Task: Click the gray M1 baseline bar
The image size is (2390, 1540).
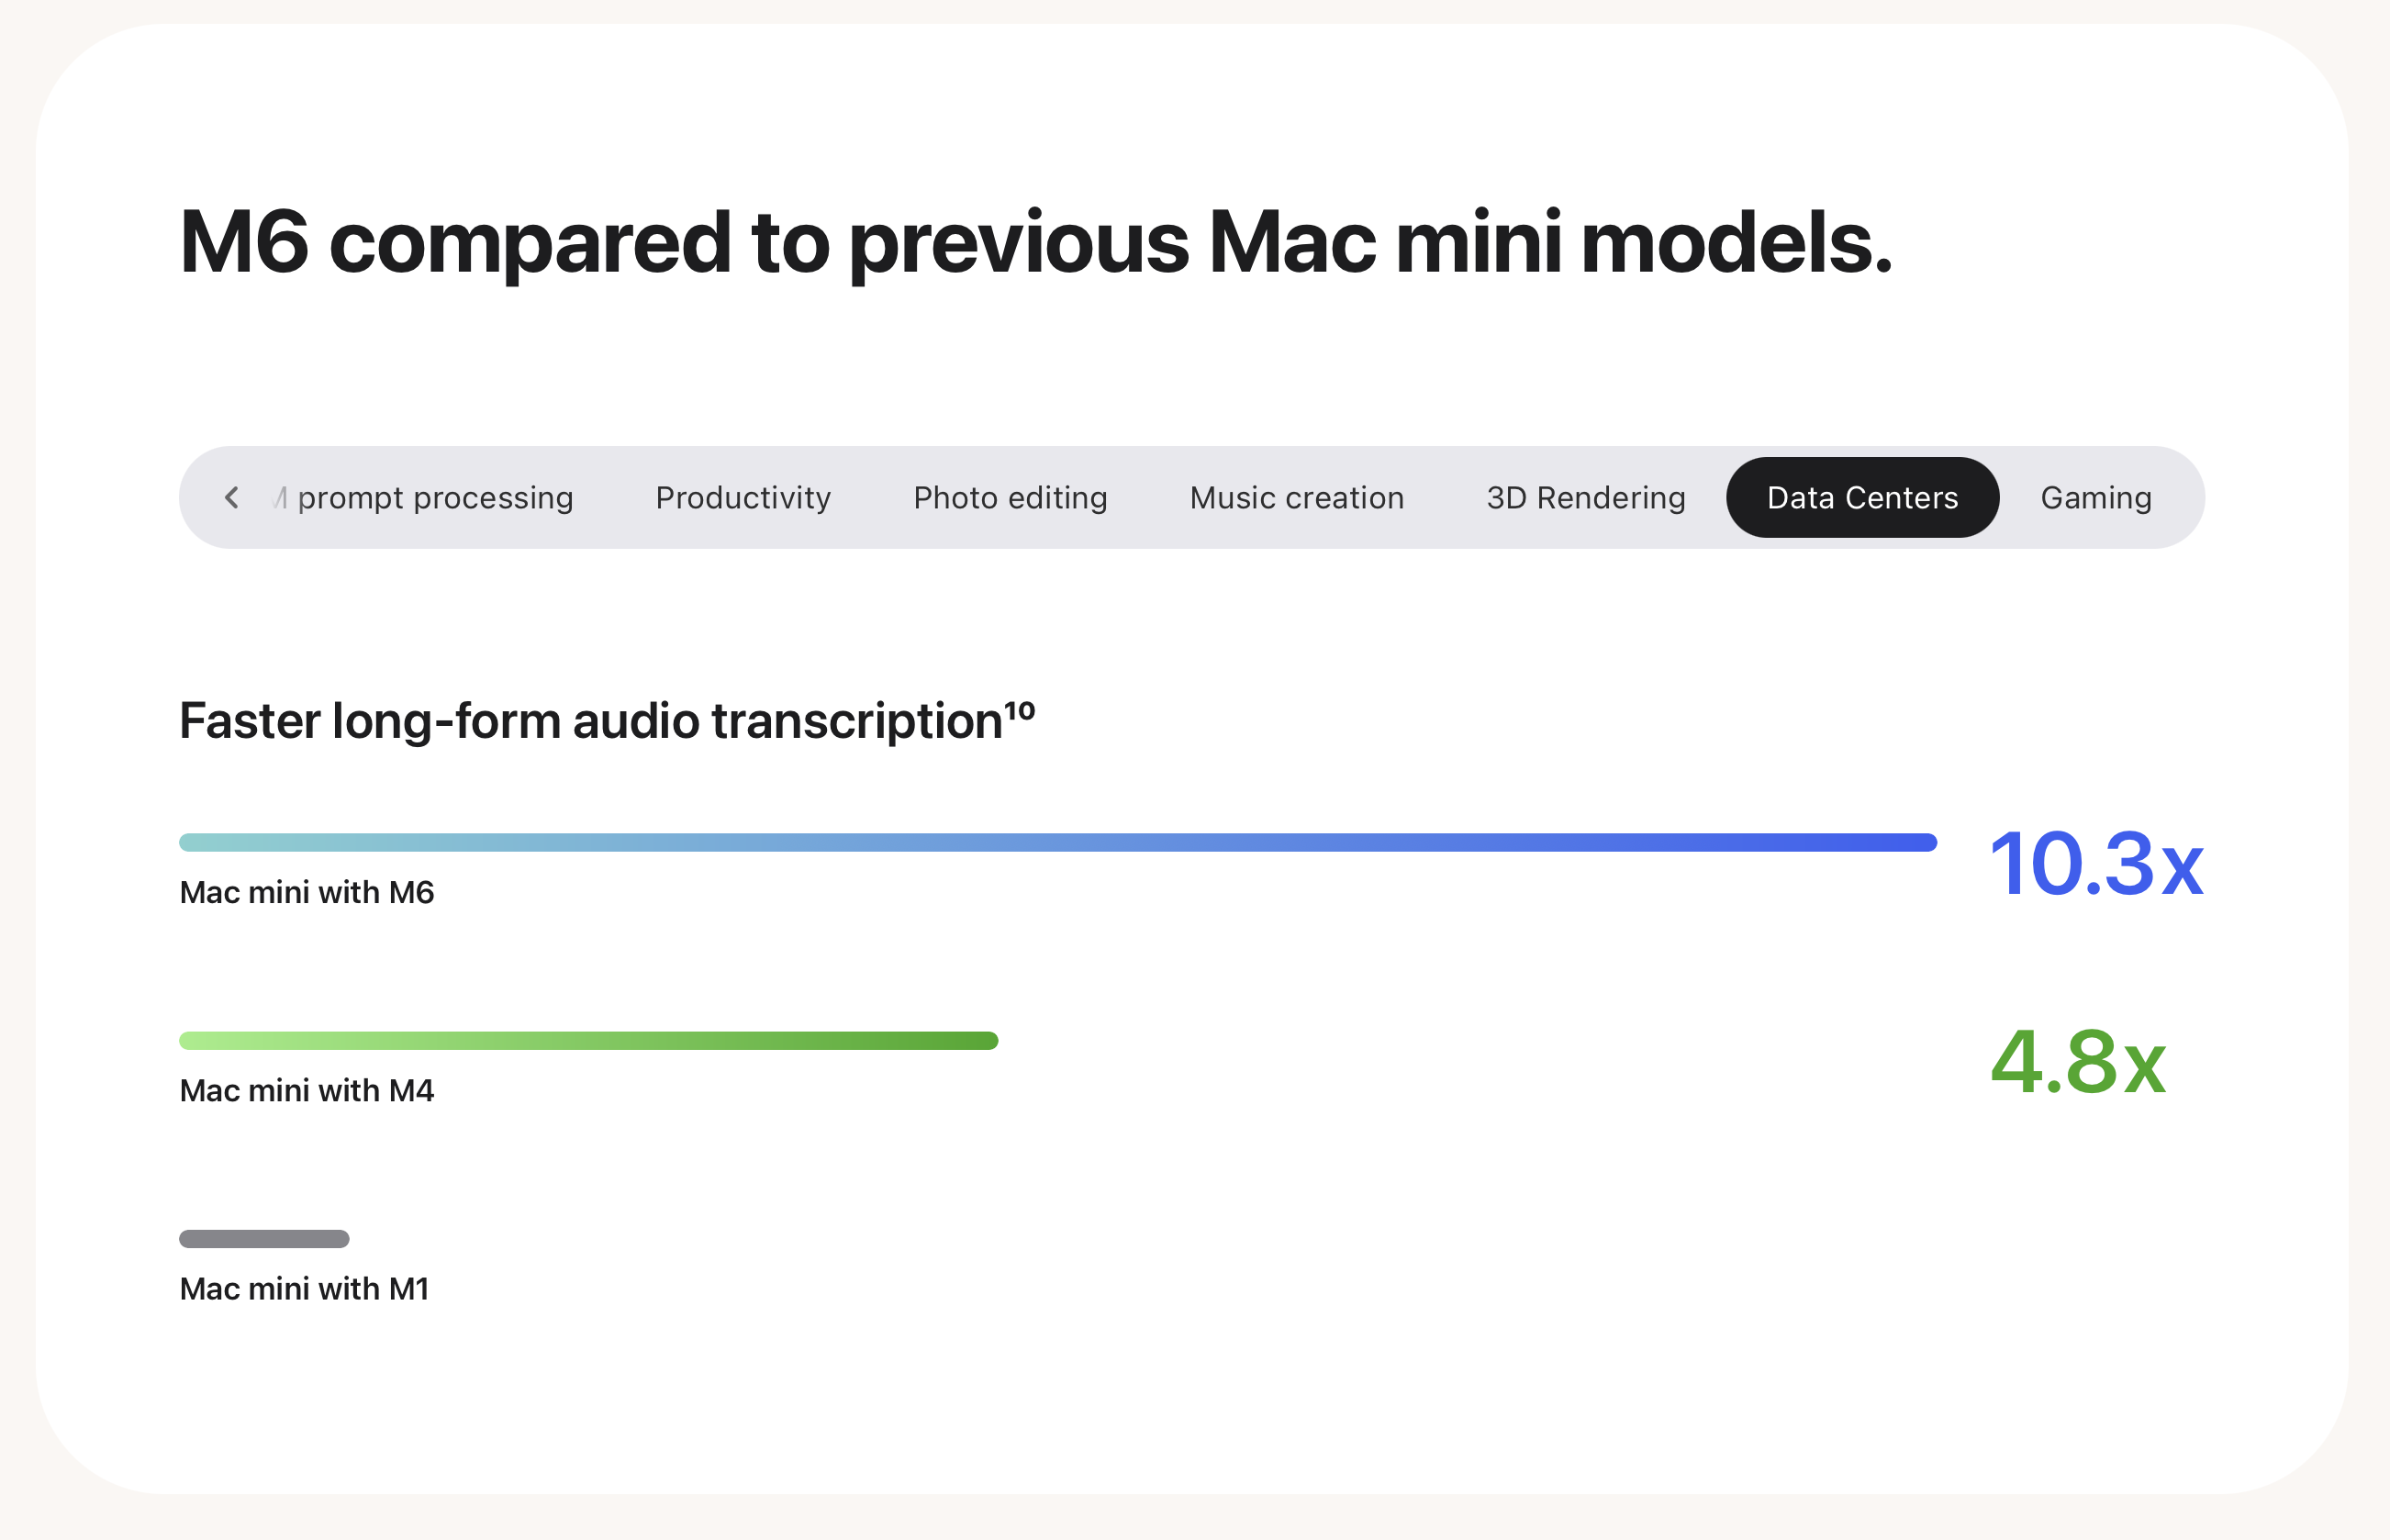Action: pos(264,1238)
